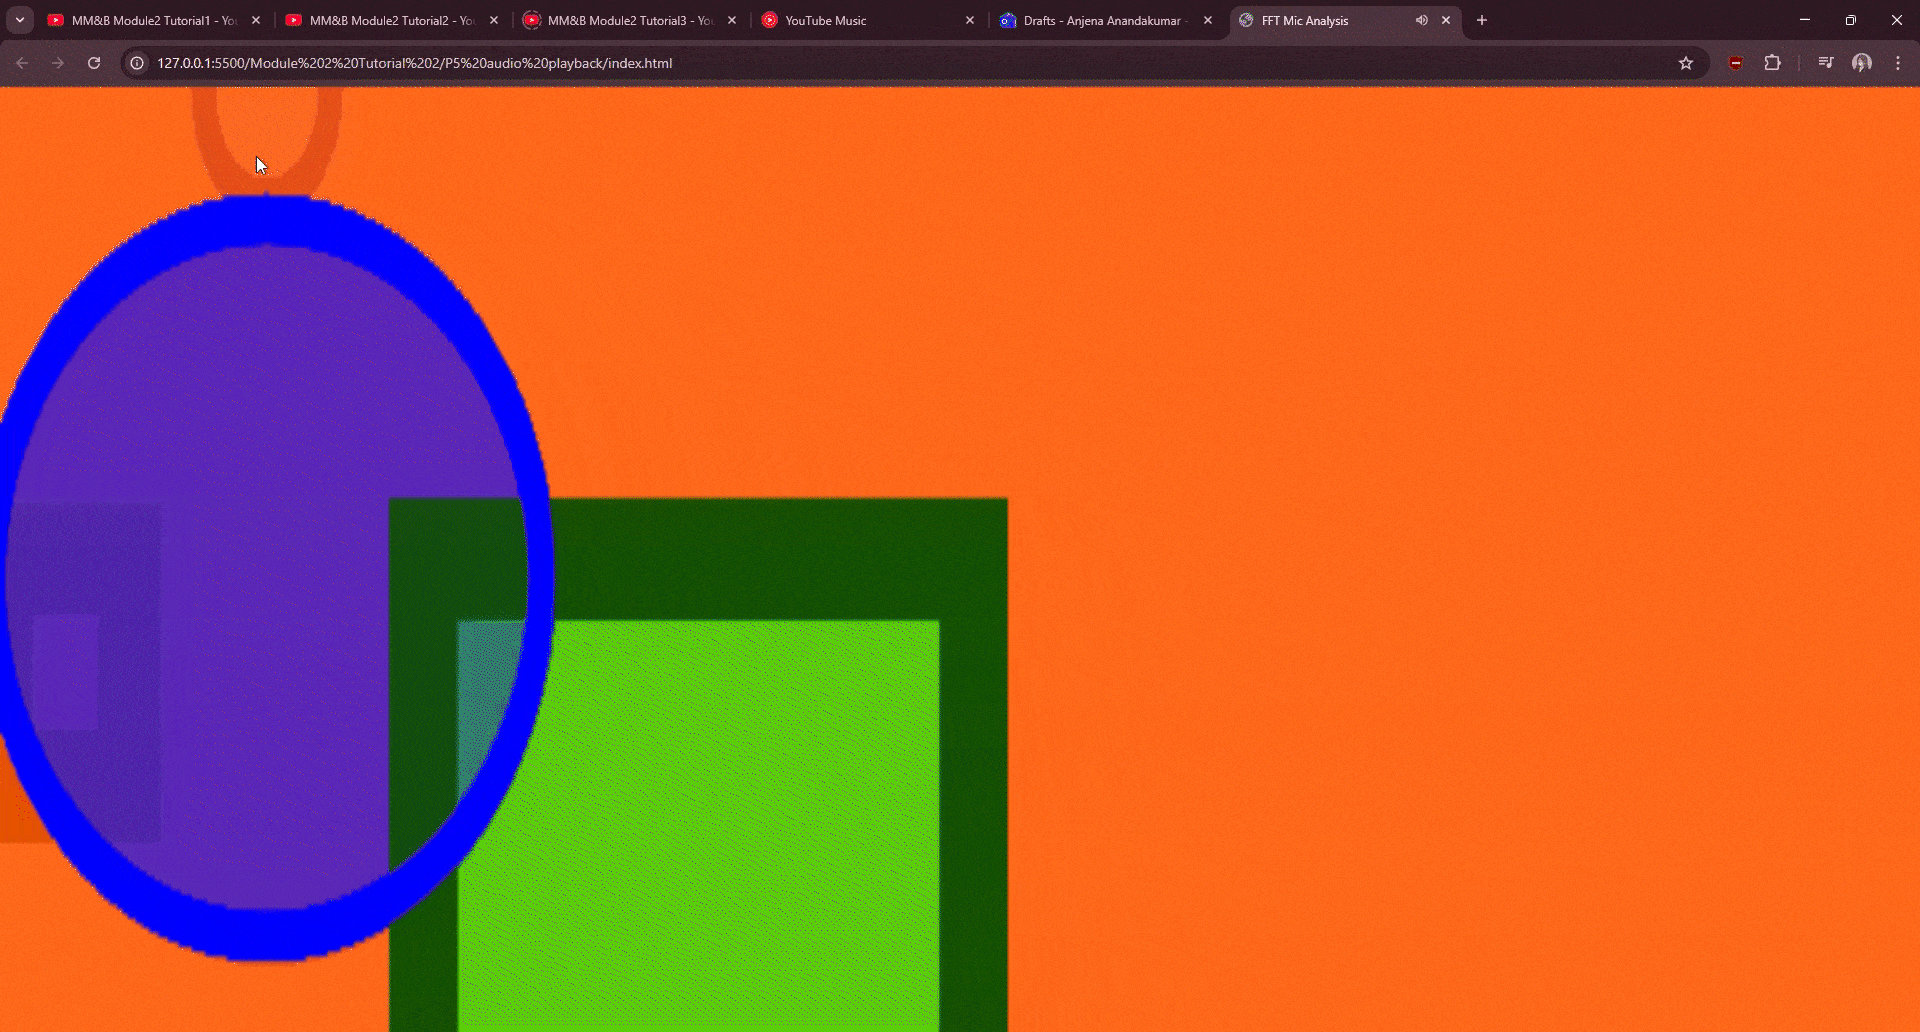Mute the FFT Mic Analysis tab audio
Screen dimensions: 1920x1032
(1422, 19)
